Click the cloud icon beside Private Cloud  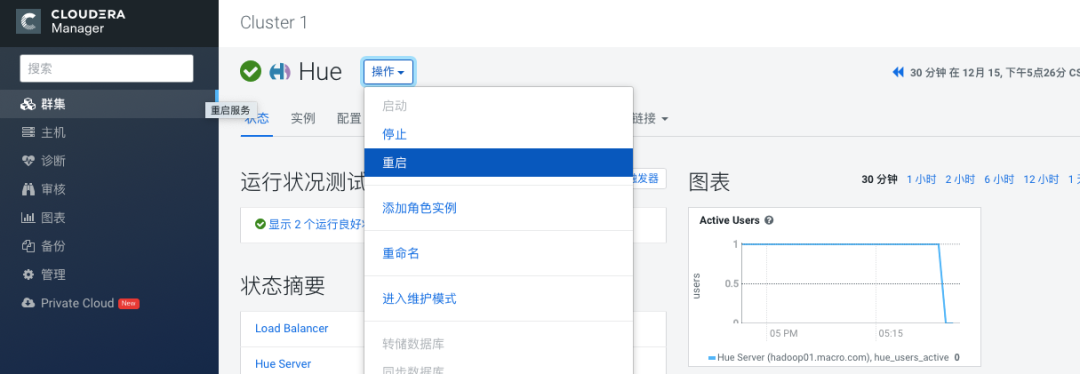(x=28, y=303)
